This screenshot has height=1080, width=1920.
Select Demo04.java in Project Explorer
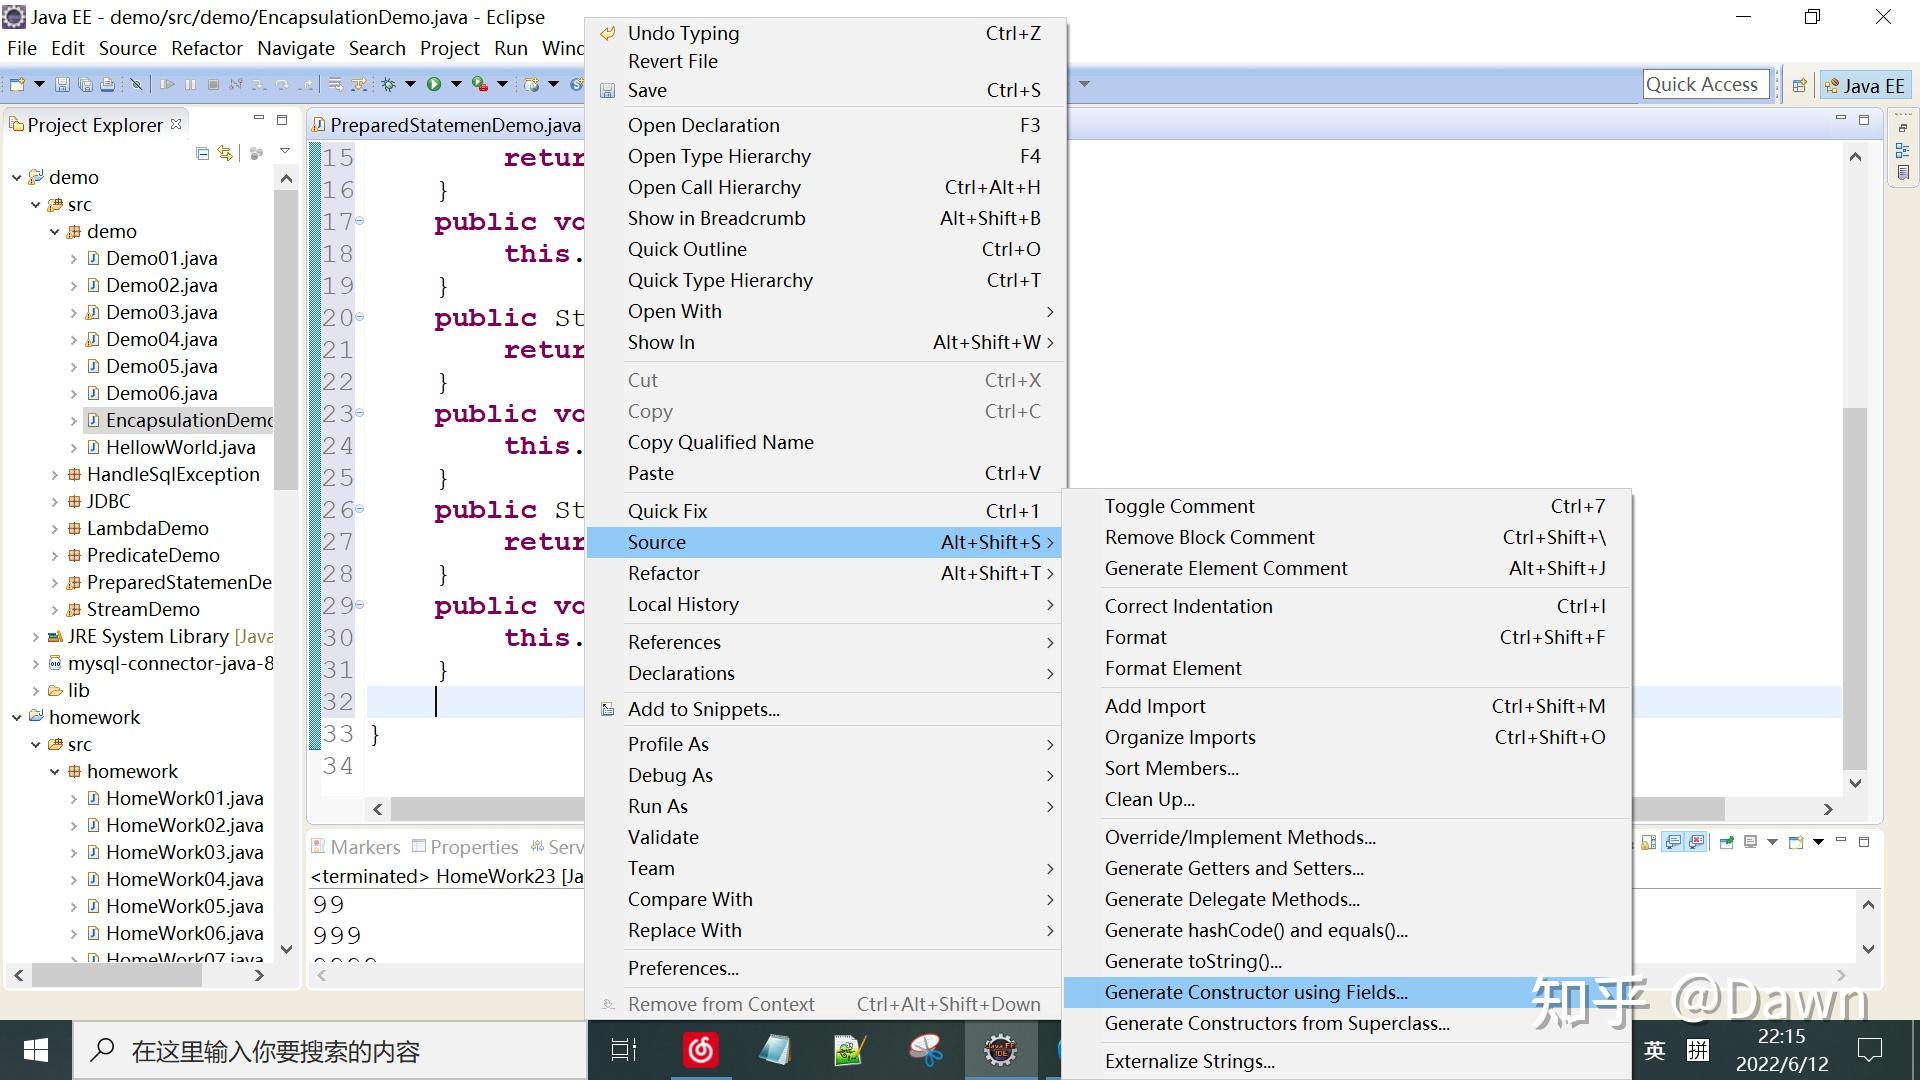pyautogui.click(x=162, y=339)
